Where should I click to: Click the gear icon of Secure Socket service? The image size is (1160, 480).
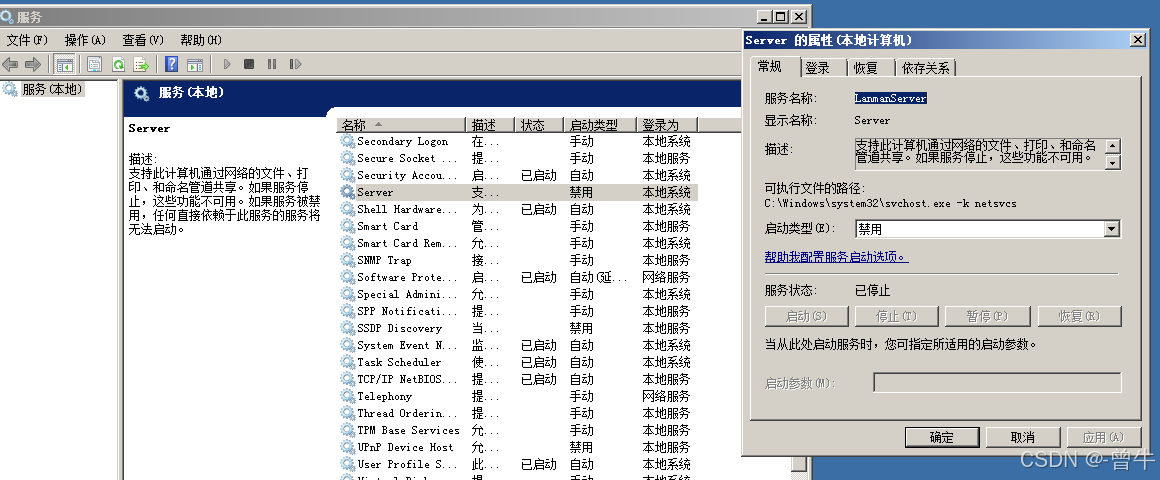tap(348, 158)
